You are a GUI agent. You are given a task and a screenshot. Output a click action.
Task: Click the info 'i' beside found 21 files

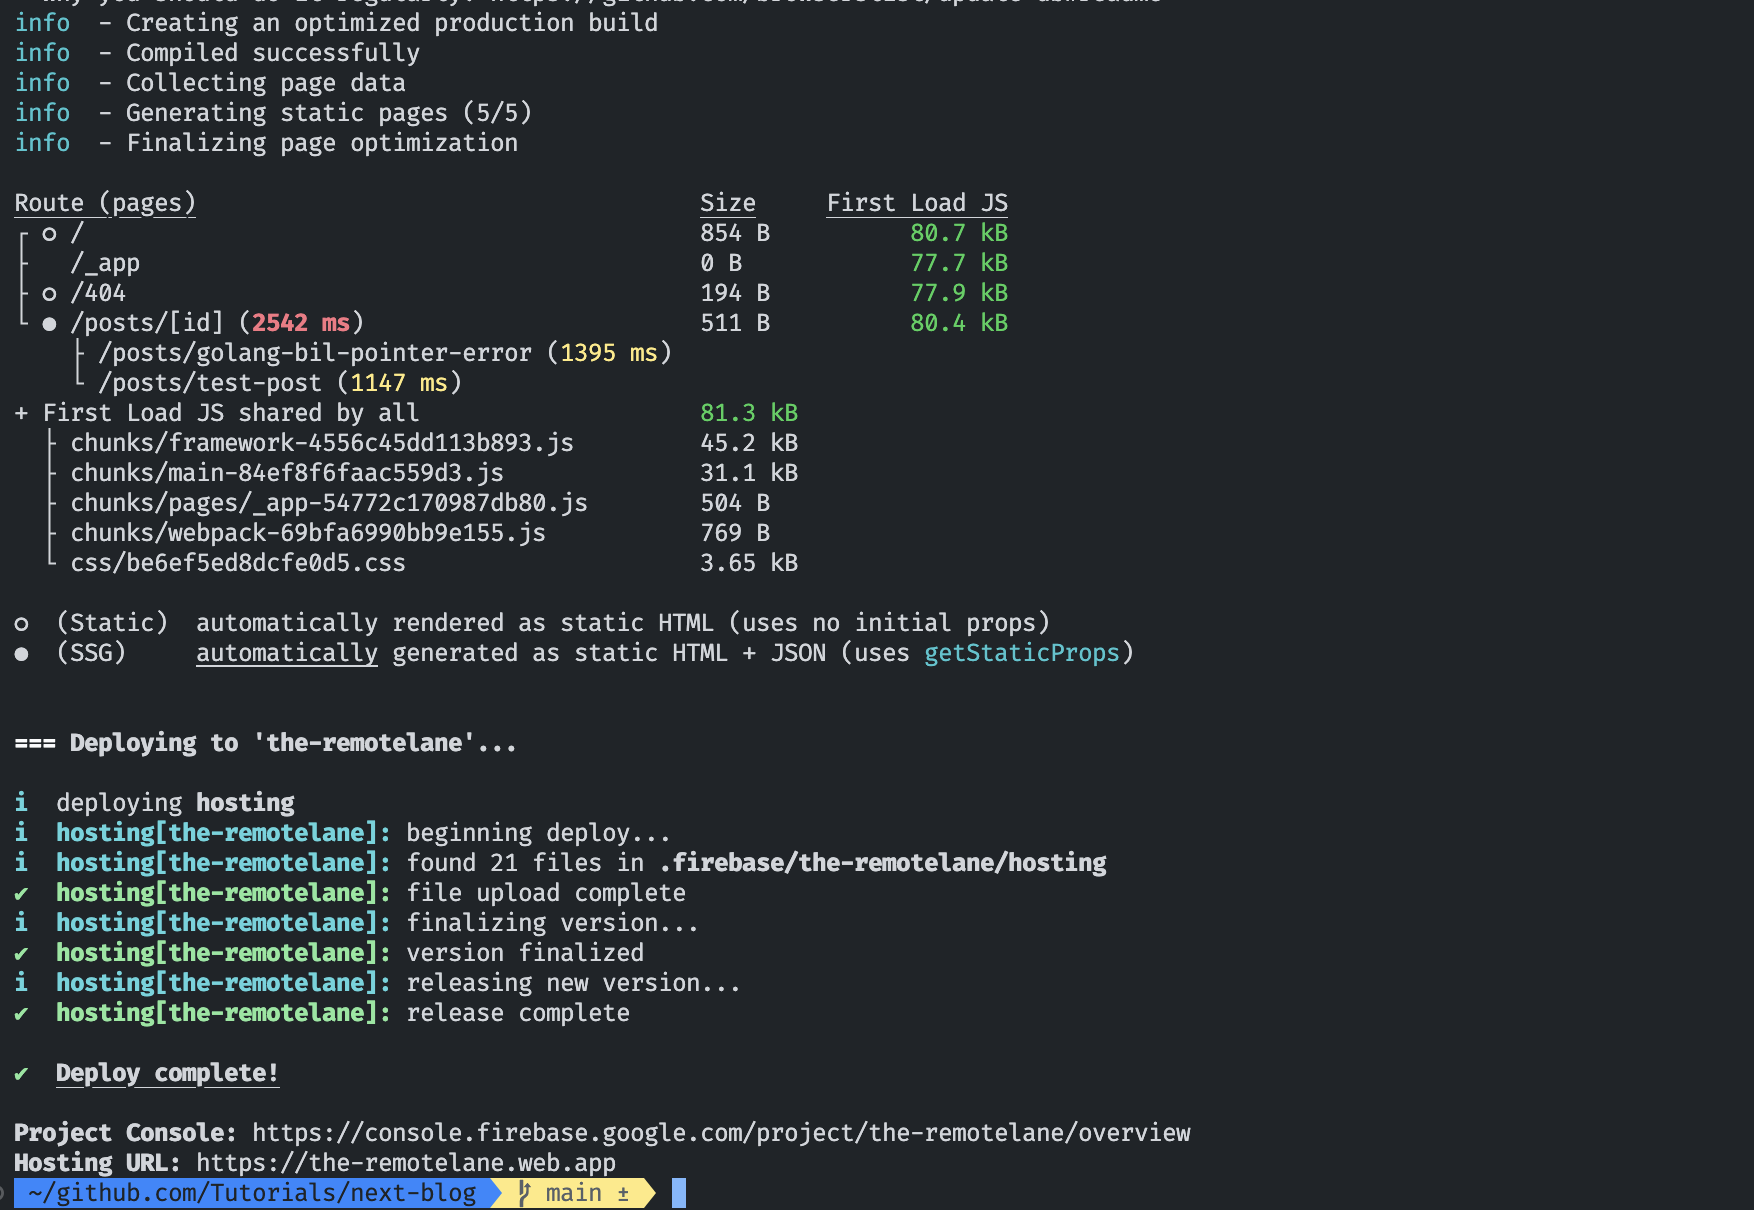(21, 862)
